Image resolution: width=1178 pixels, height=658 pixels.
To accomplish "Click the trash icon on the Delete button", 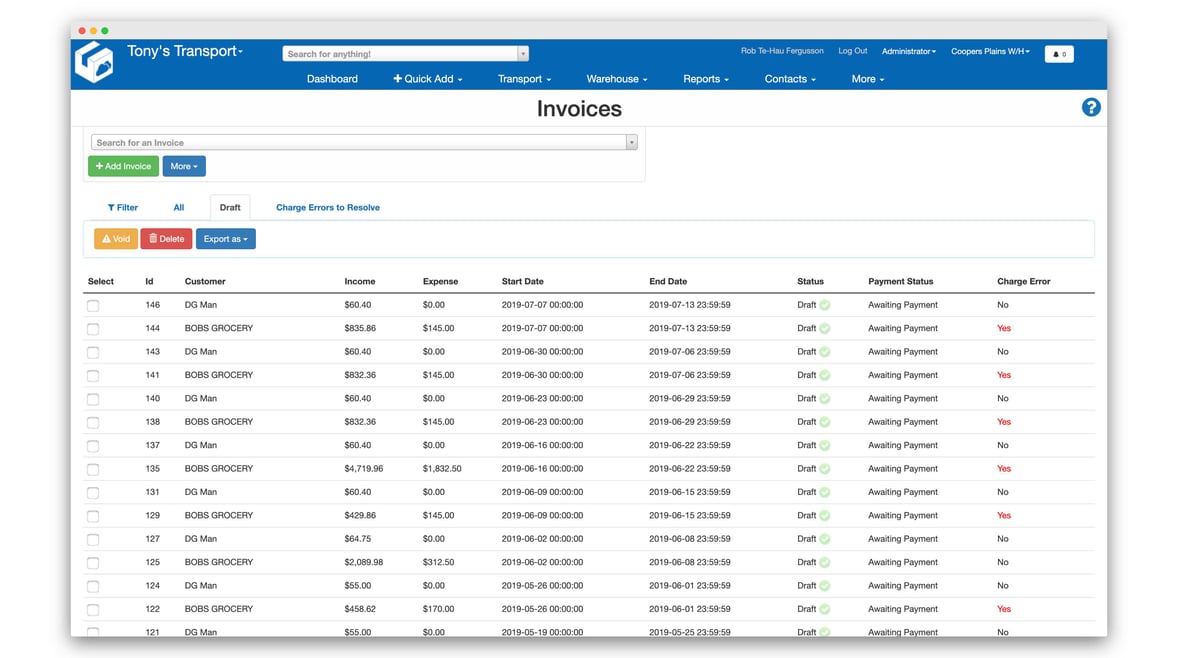I will (x=154, y=239).
